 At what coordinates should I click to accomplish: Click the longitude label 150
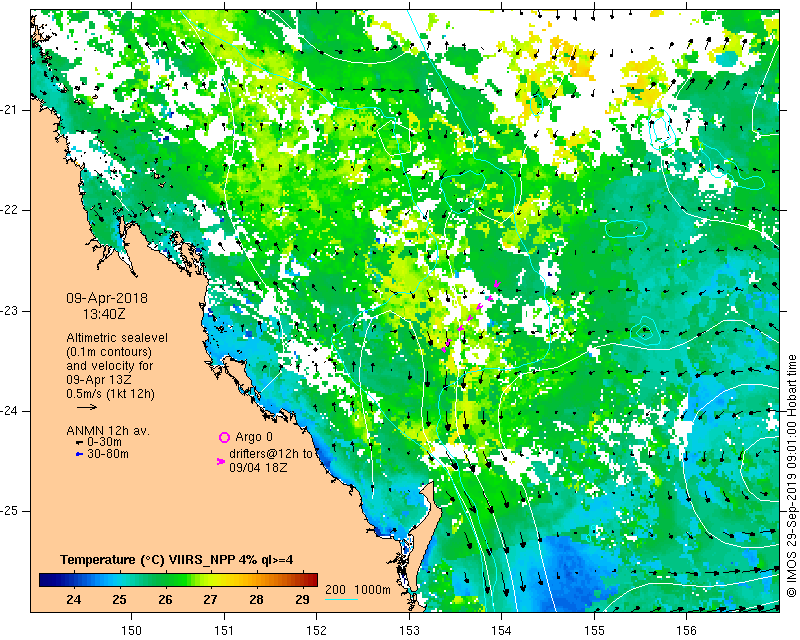tap(132, 631)
